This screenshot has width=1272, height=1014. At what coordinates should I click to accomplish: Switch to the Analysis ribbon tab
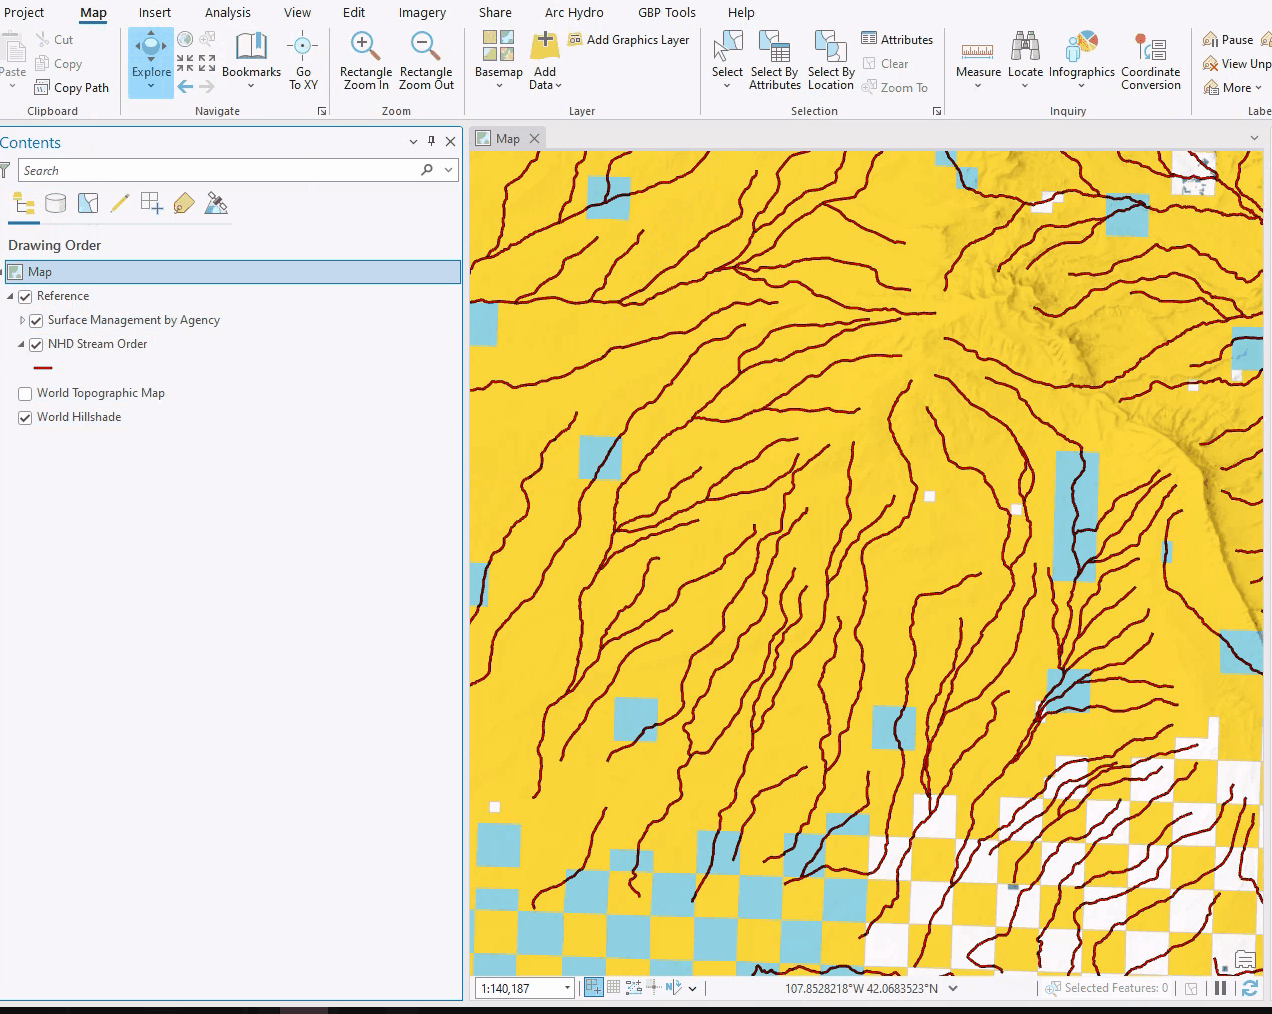click(227, 12)
